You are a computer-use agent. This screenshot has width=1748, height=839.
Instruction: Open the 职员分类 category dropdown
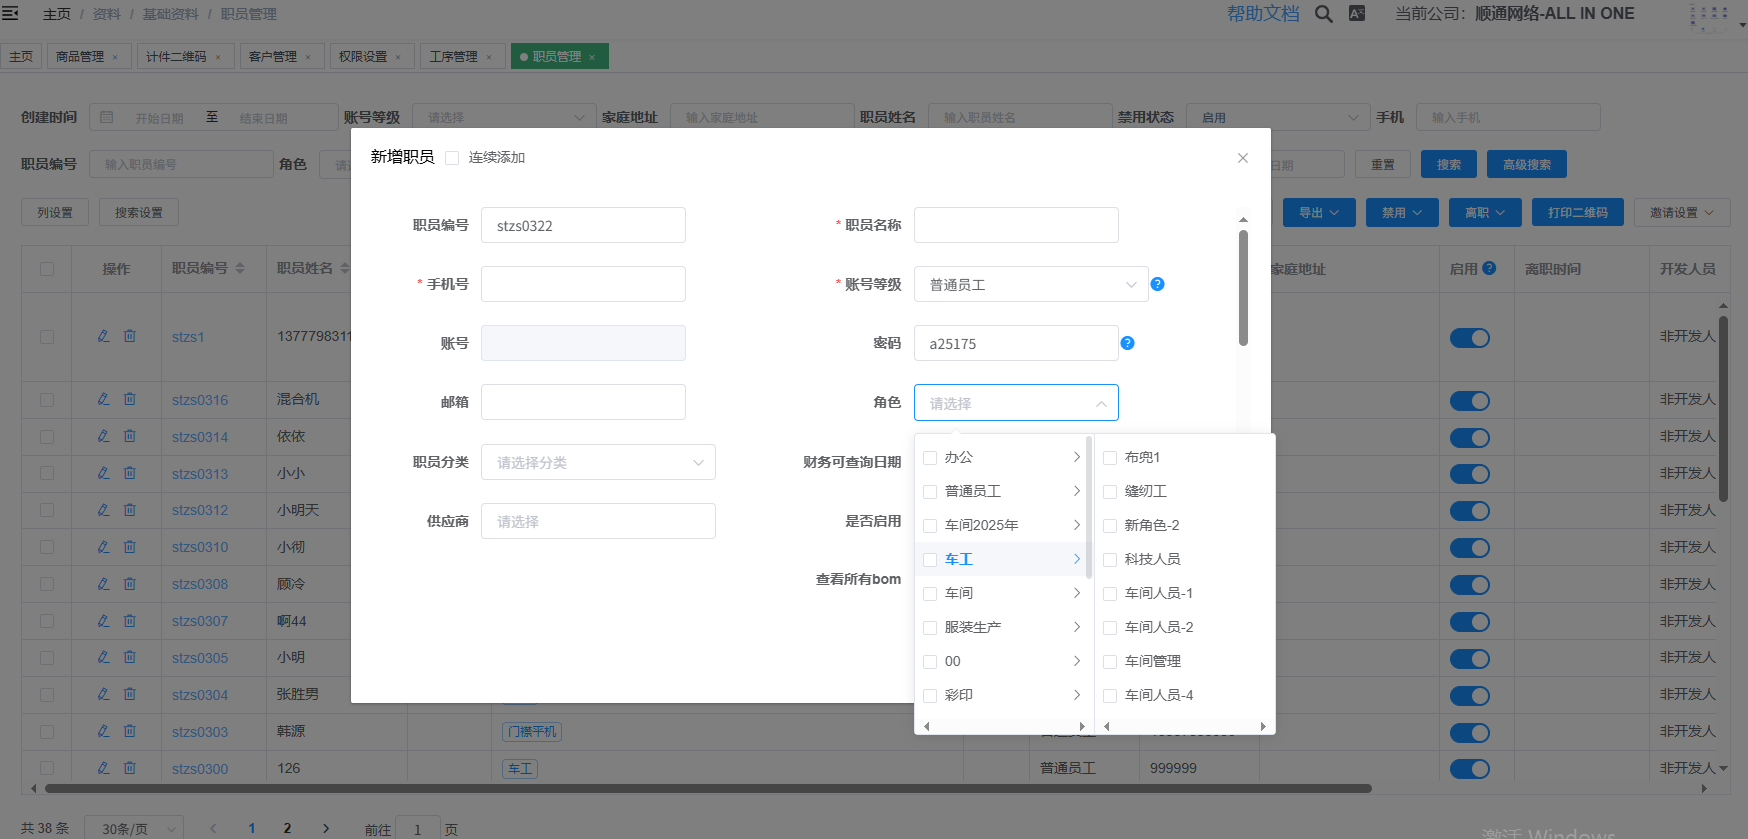tap(597, 462)
